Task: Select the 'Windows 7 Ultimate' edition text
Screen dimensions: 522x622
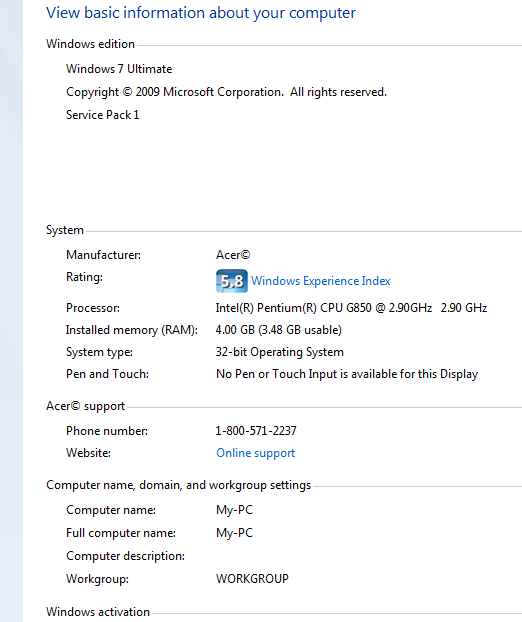Action: pos(119,69)
